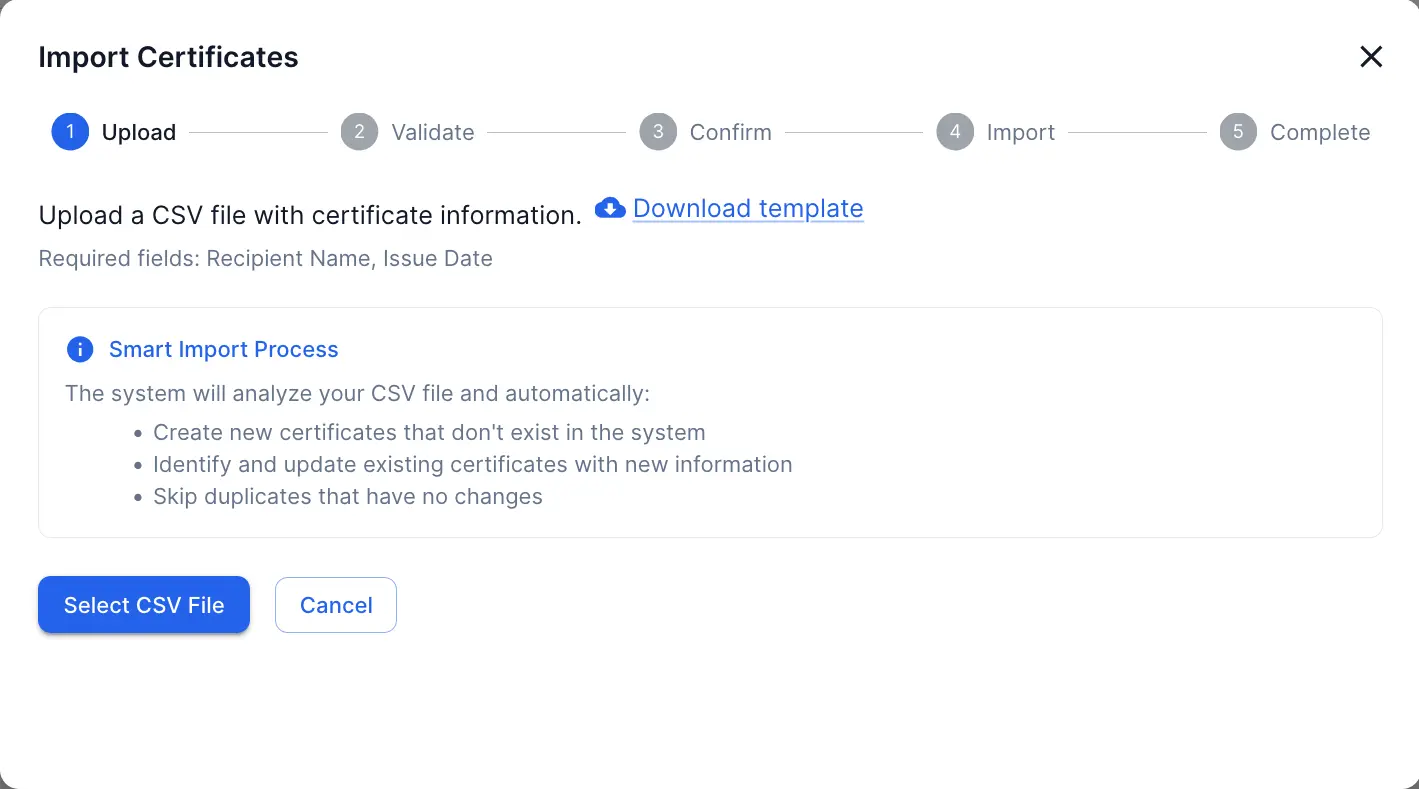This screenshot has width=1419, height=789.
Task: Click the step 2 Validate circle
Action: [x=359, y=132]
